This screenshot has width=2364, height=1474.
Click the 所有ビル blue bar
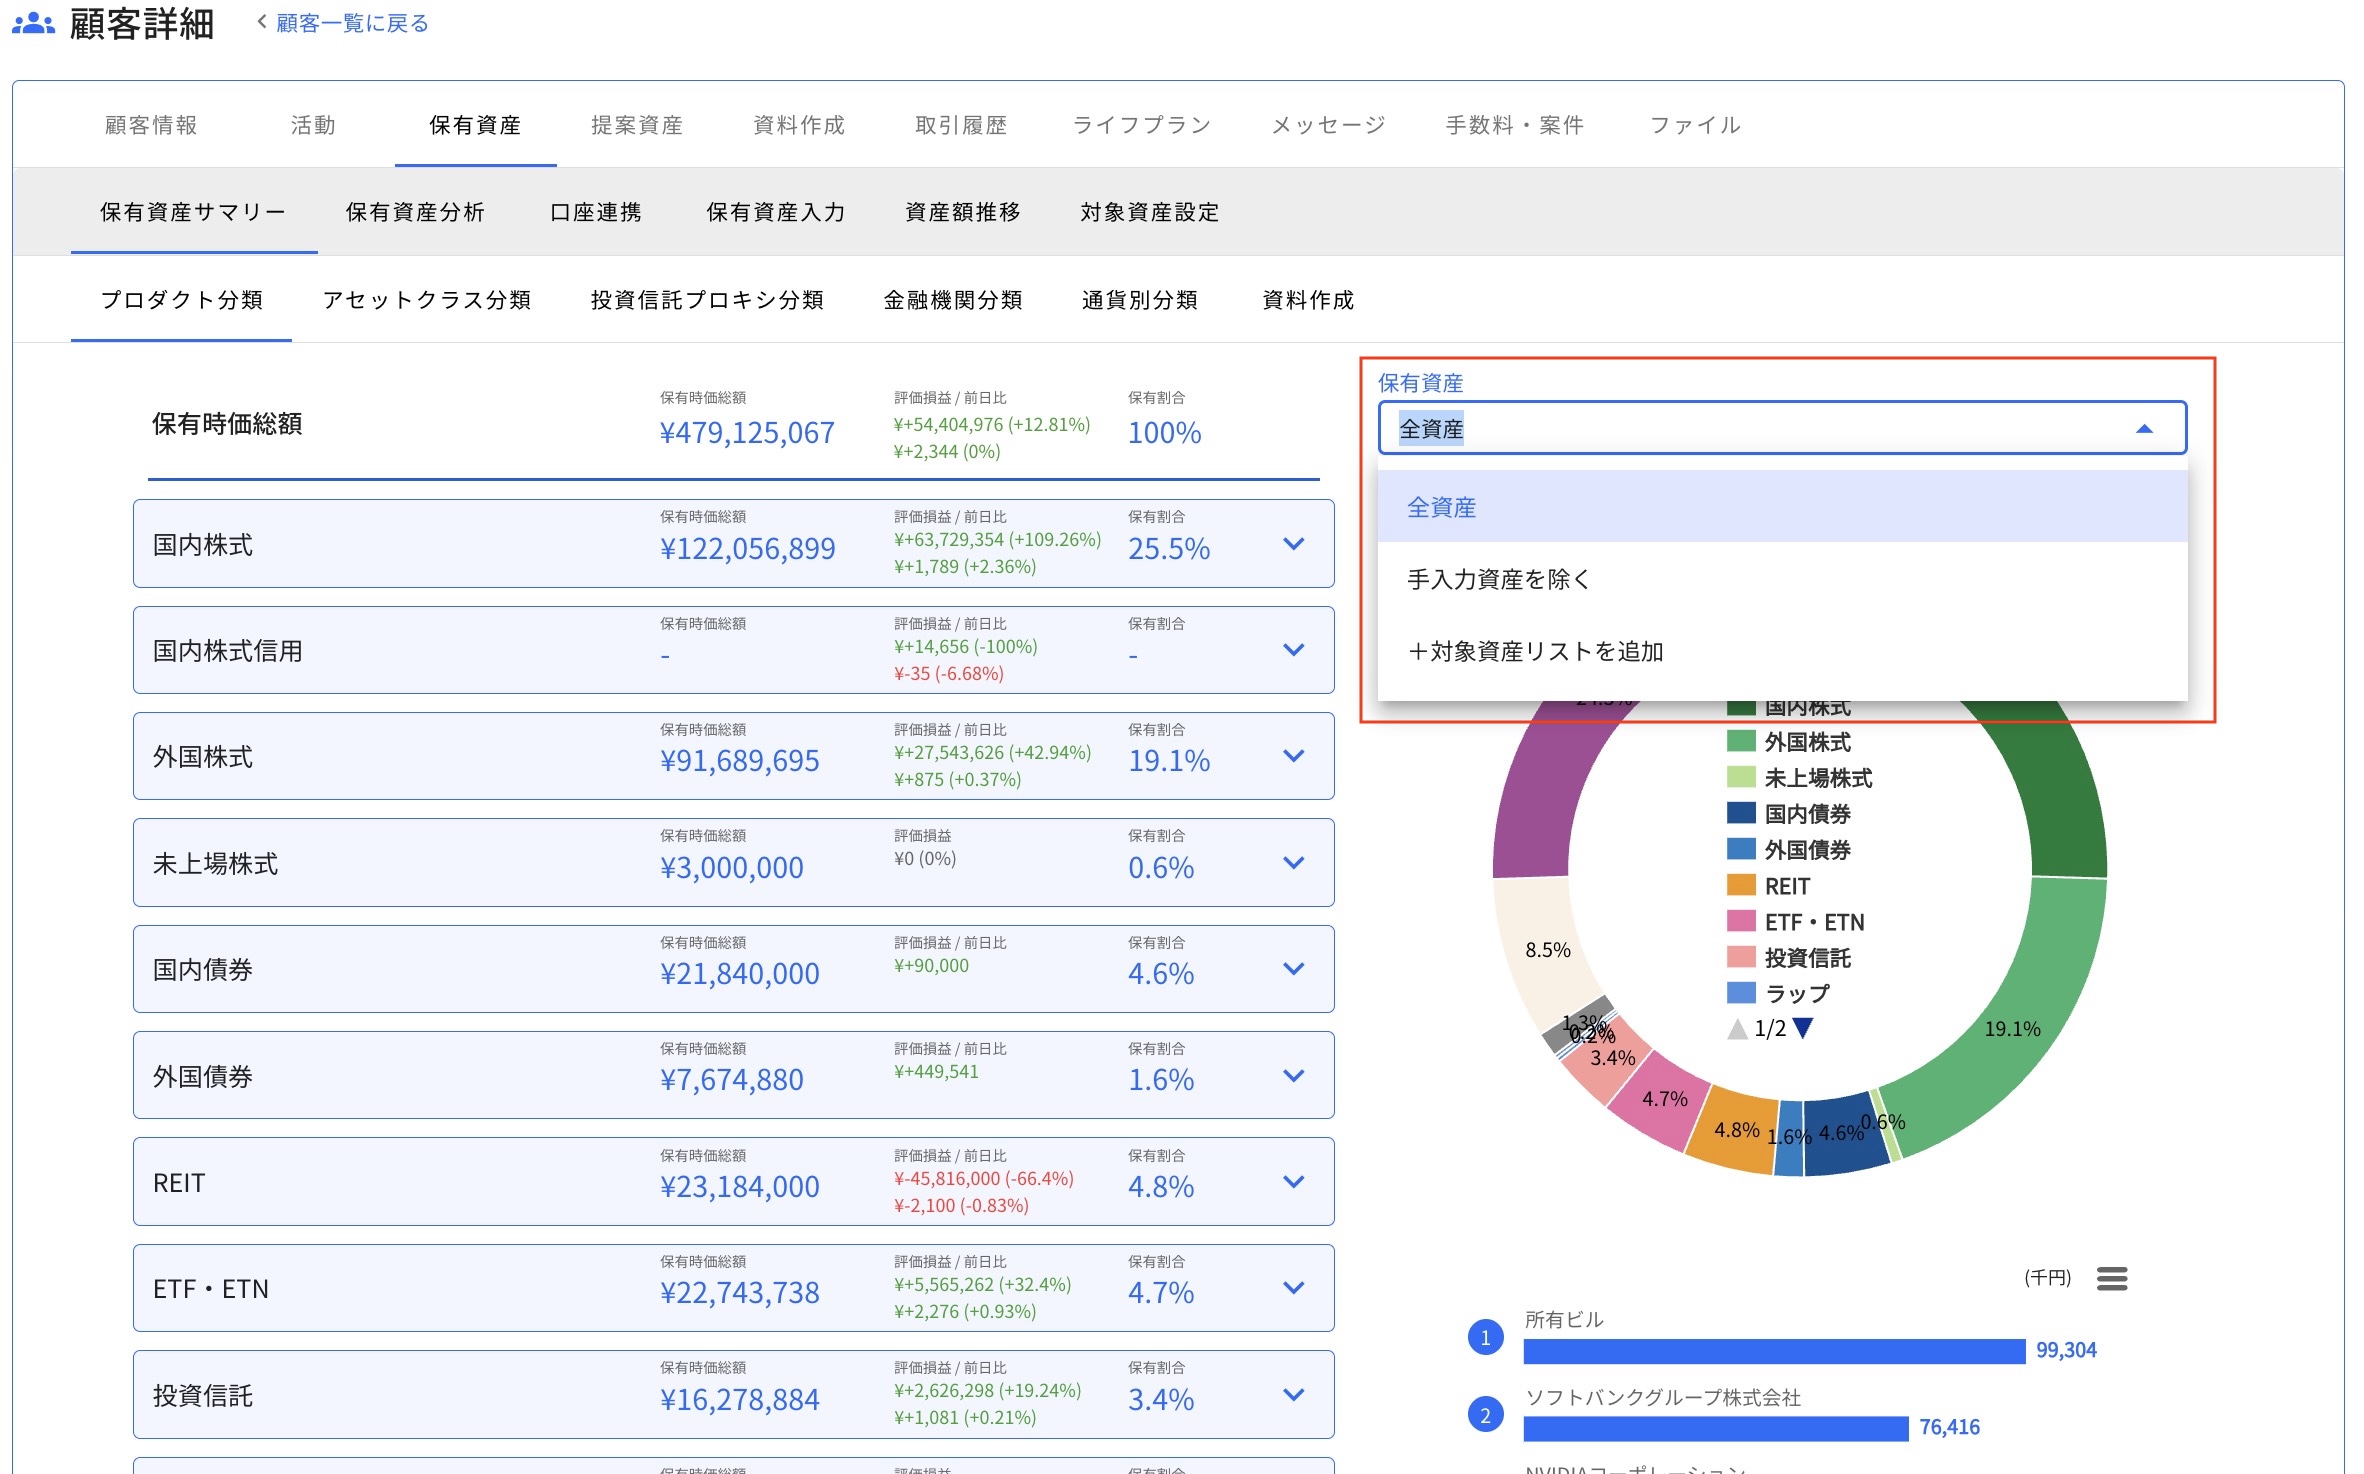click(x=1773, y=1351)
